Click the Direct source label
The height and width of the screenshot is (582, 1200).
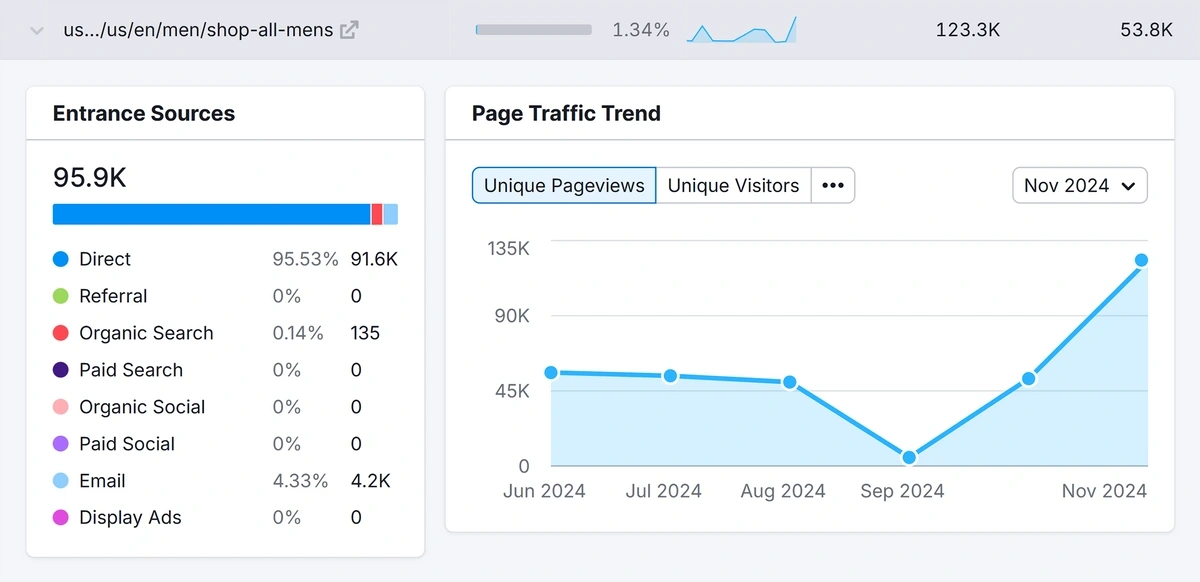pos(104,258)
